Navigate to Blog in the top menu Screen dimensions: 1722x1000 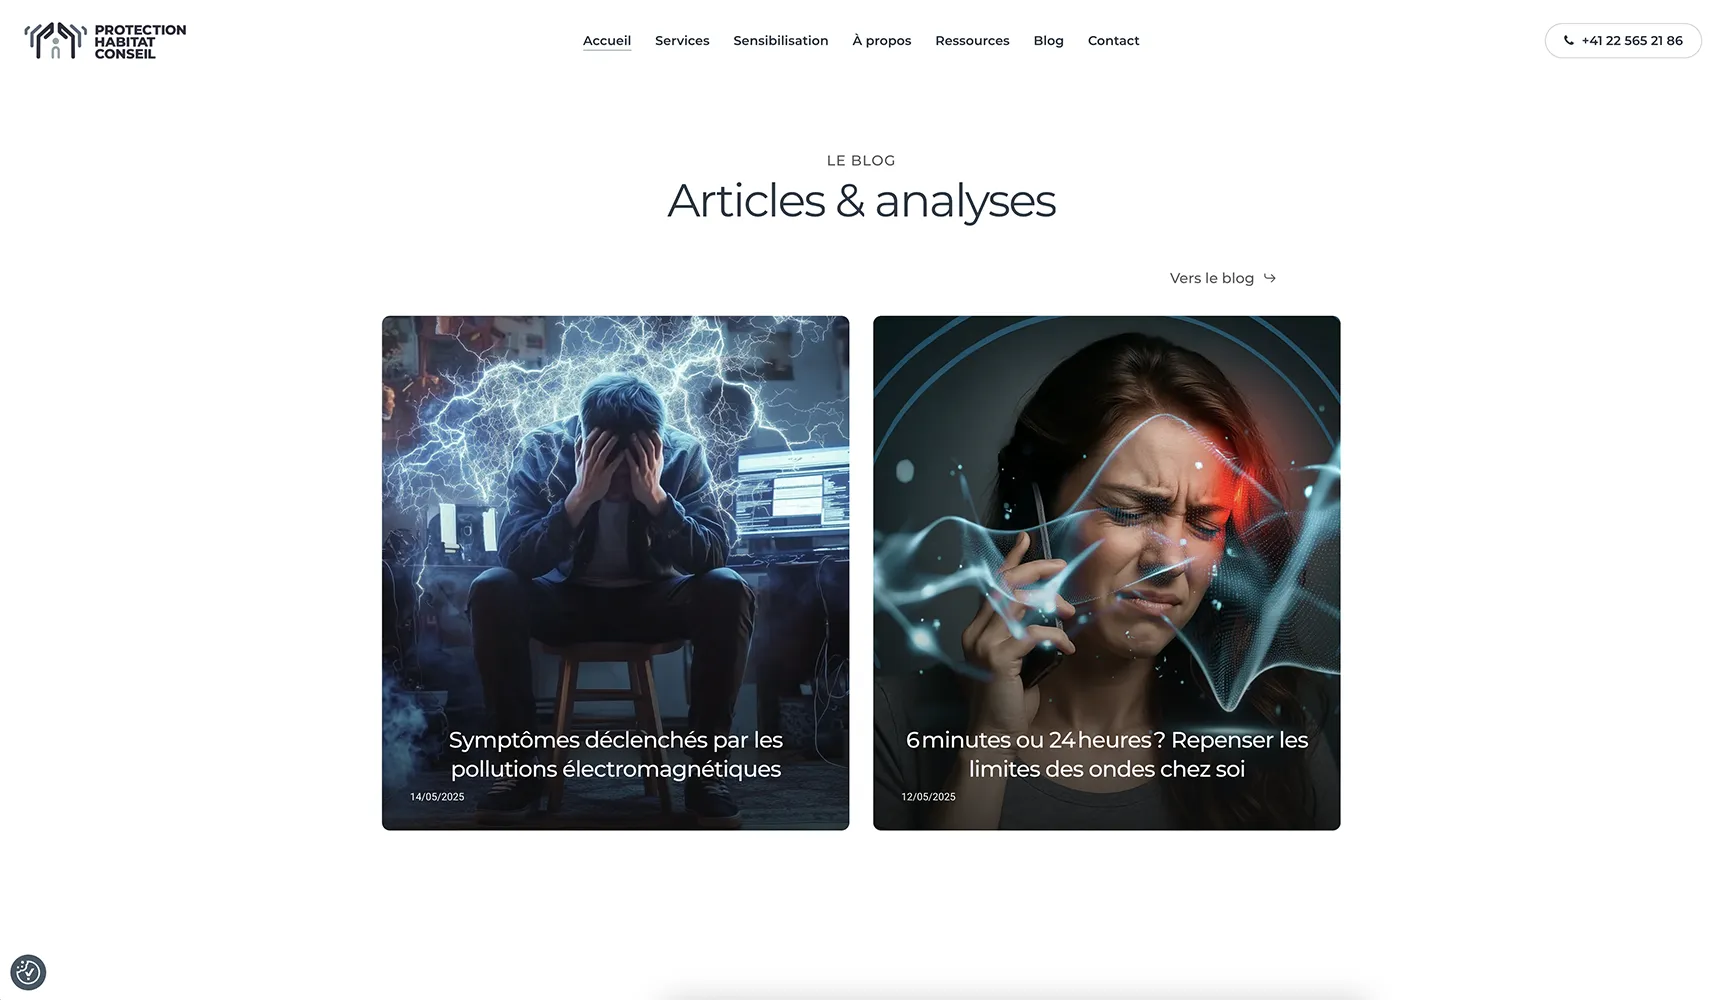pyautogui.click(x=1048, y=41)
